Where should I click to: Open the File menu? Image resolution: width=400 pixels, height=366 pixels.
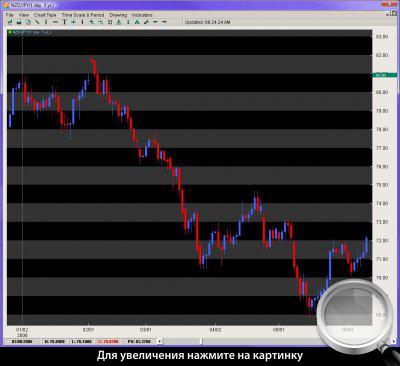(10, 15)
